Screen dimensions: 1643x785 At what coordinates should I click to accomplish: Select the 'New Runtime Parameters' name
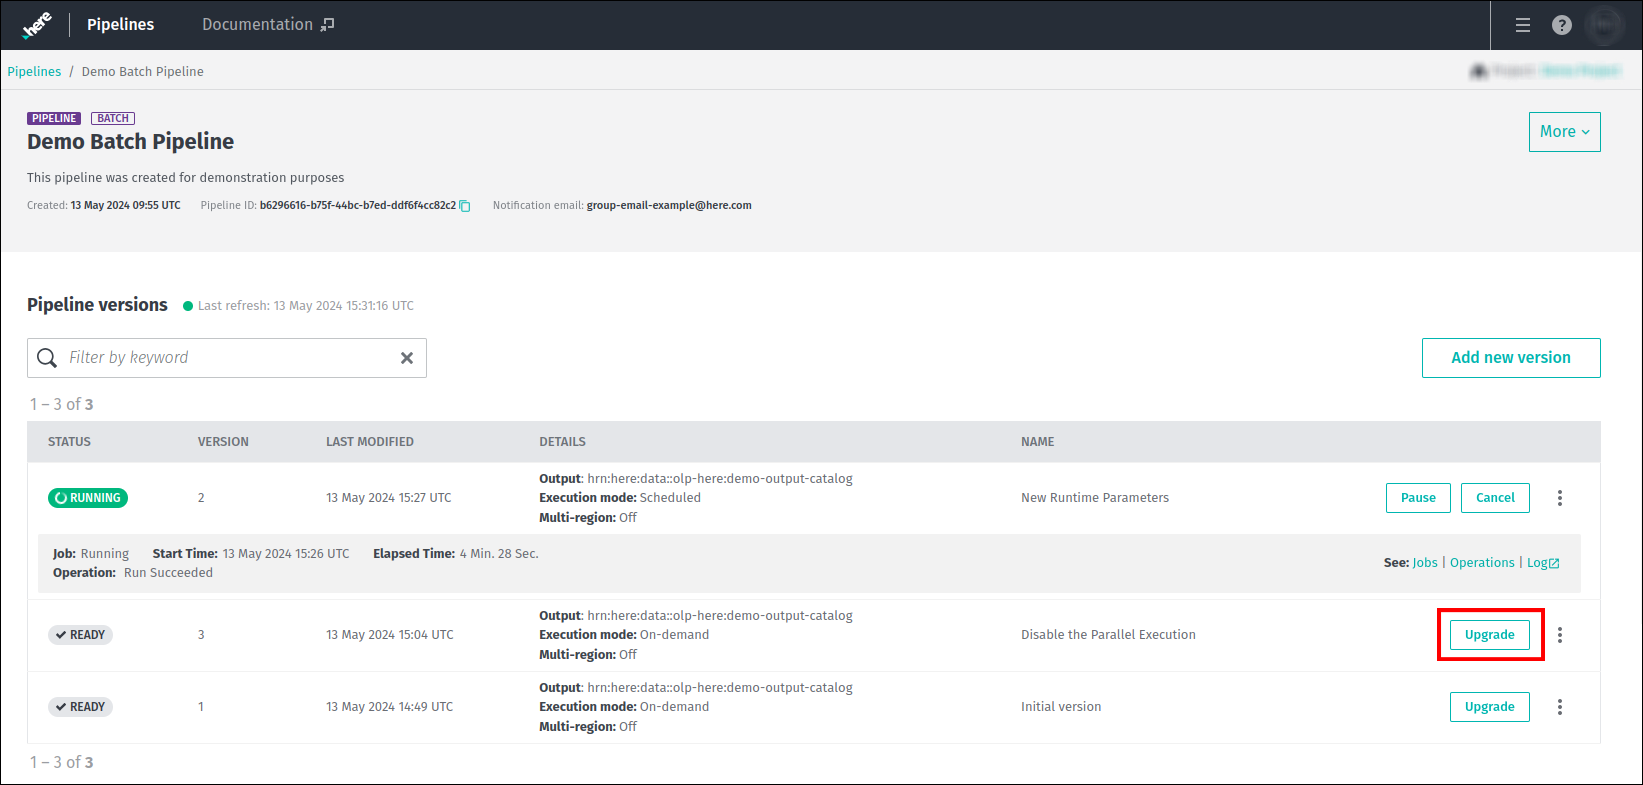click(x=1095, y=498)
